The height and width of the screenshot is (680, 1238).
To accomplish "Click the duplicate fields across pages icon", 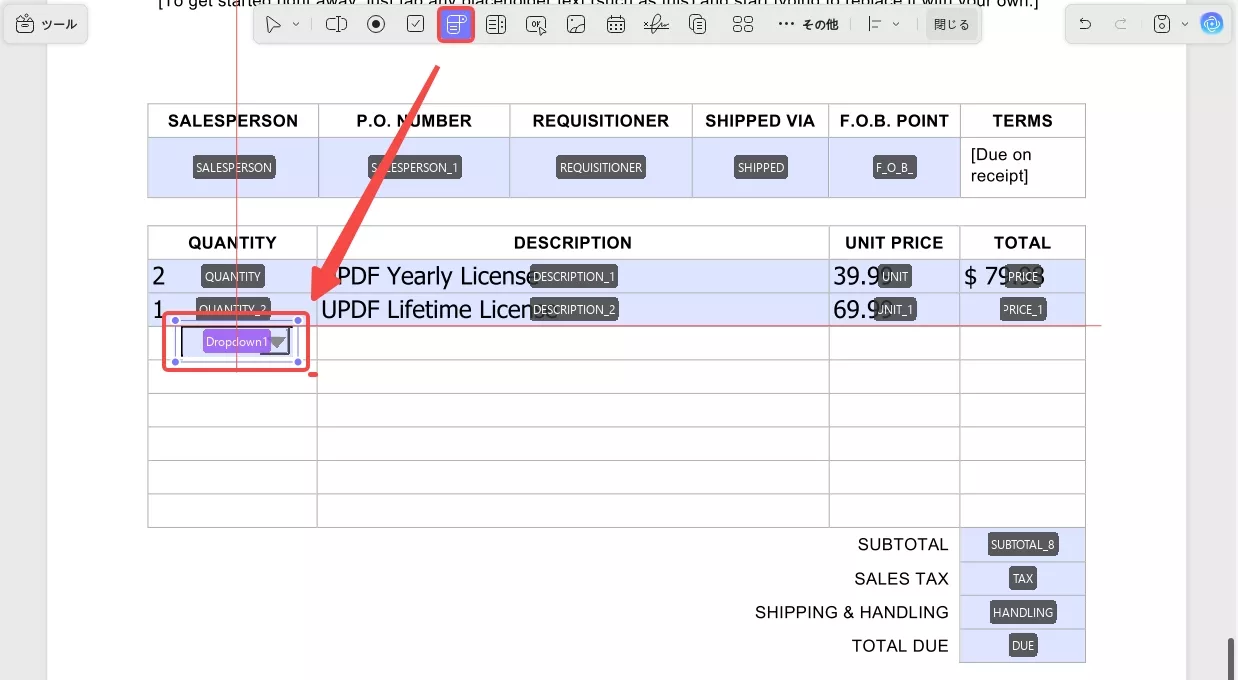I will click(698, 24).
